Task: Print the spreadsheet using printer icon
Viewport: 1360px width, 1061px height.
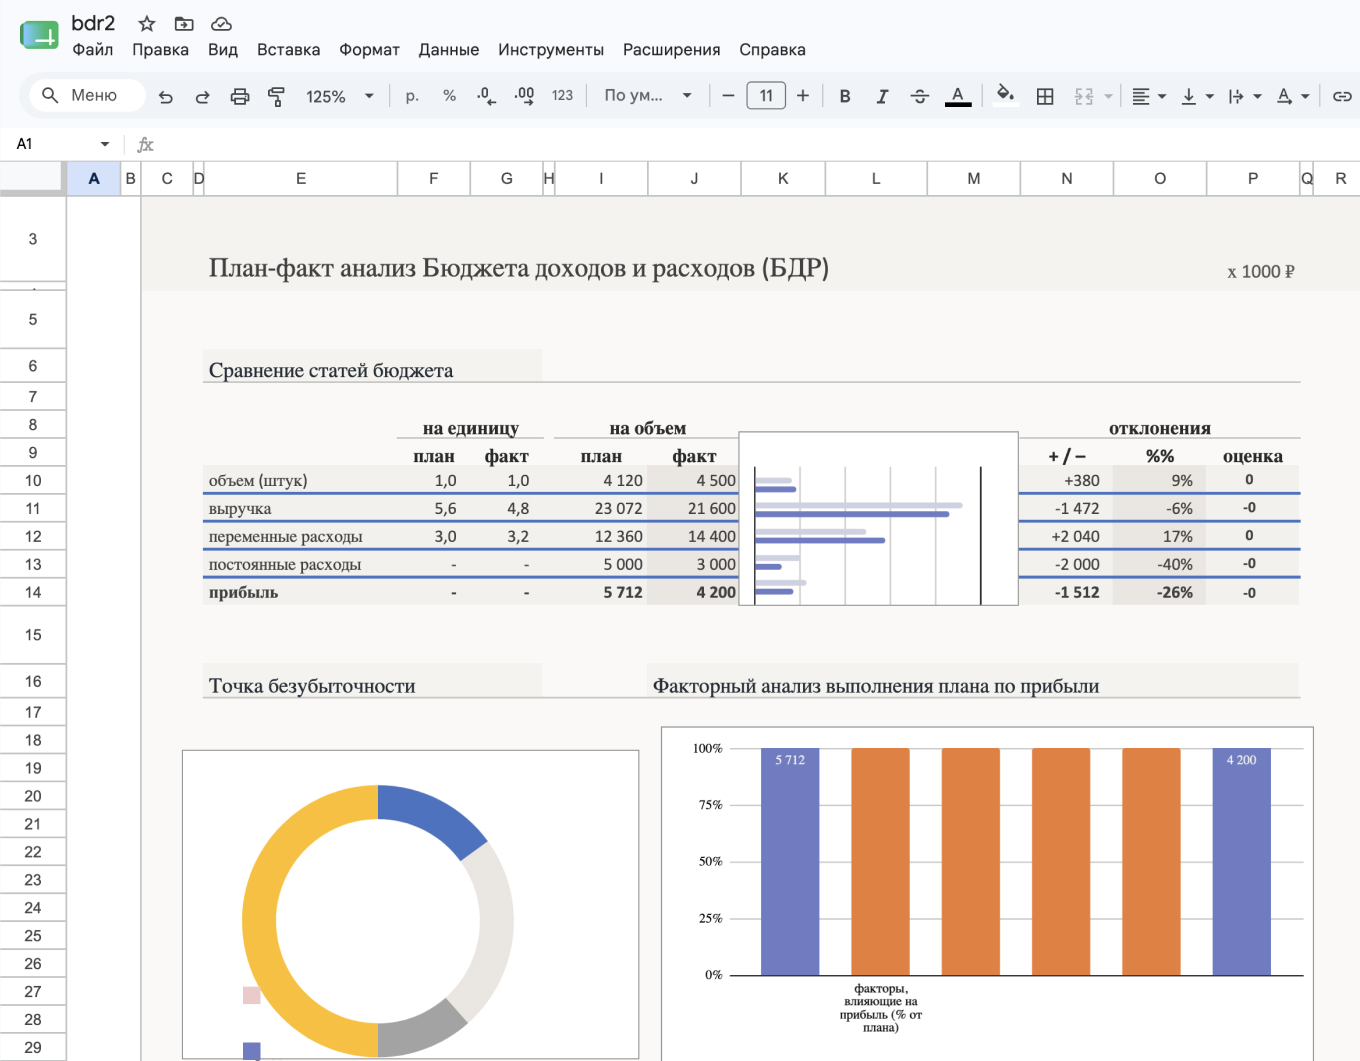Action: [240, 96]
